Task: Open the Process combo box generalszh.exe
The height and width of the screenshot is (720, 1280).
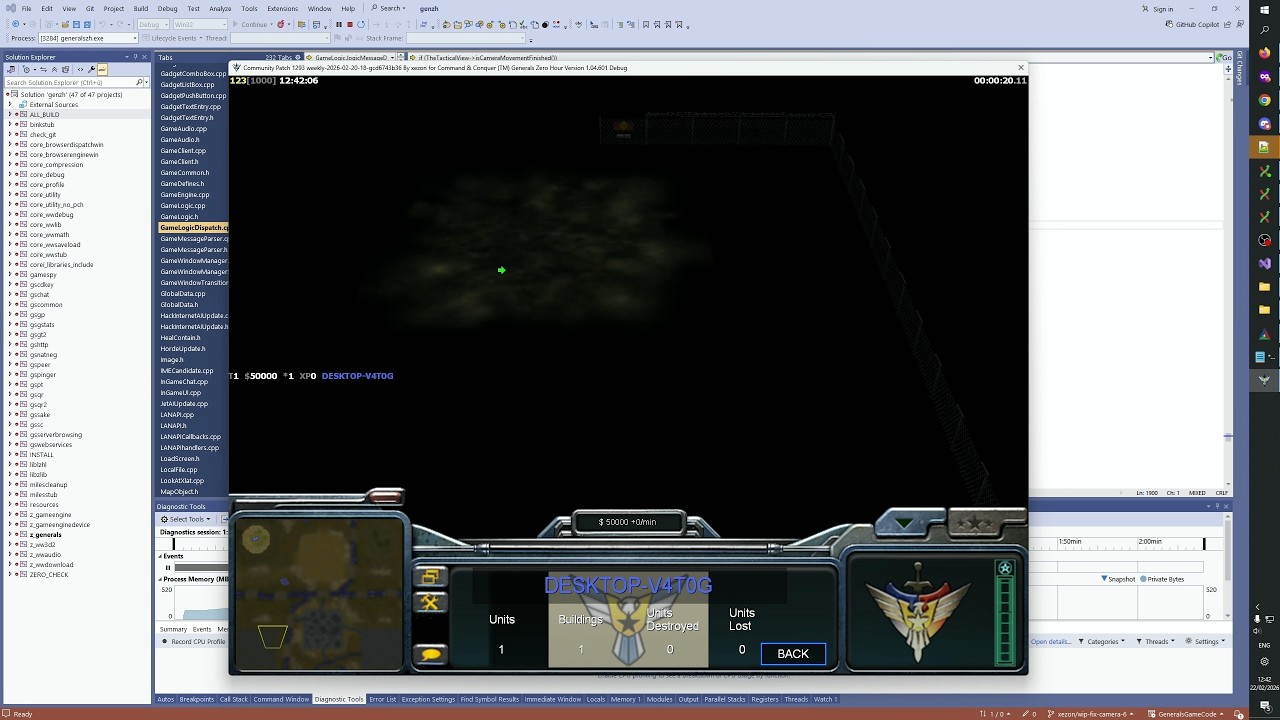Action: click(89, 38)
